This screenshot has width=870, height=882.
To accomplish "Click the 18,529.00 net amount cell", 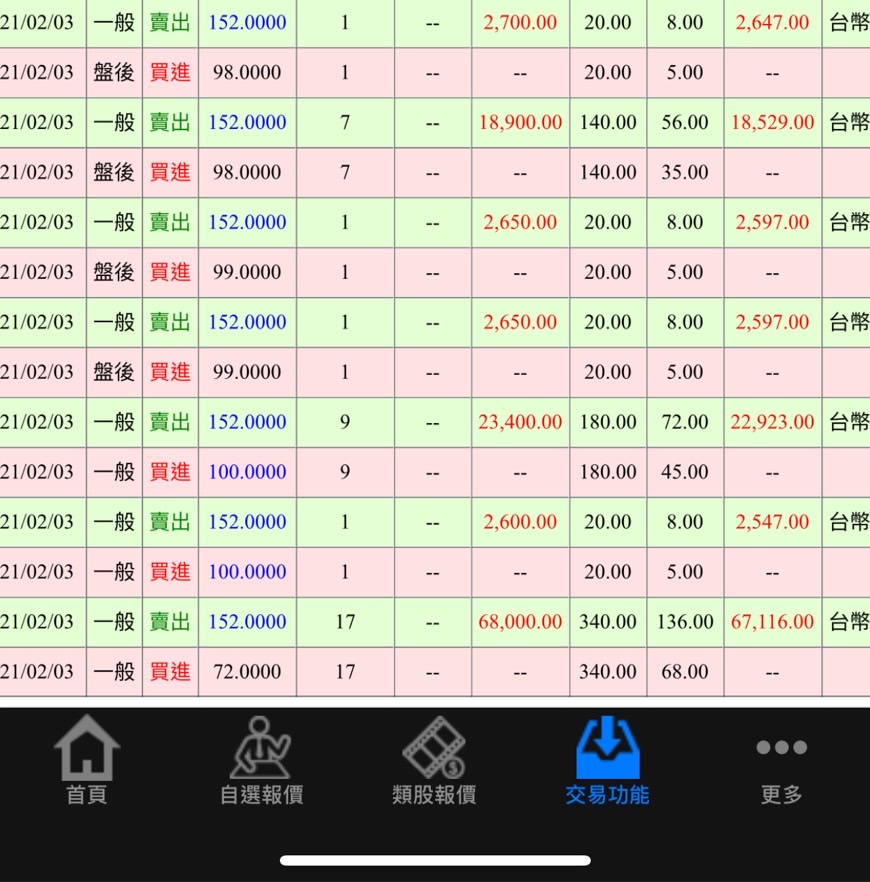I will click(x=772, y=122).
